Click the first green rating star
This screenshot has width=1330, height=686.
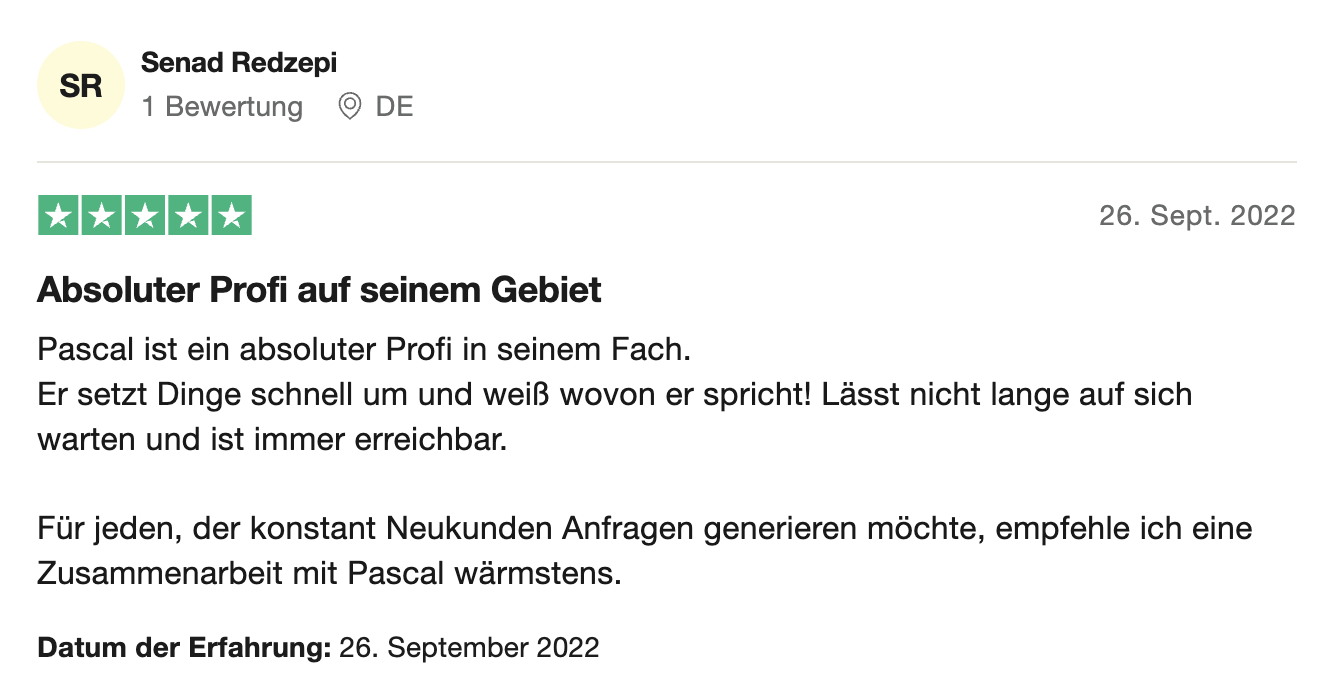[58, 216]
